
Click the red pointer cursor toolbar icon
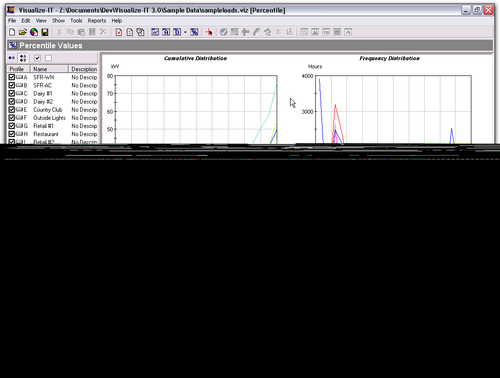click(209, 32)
